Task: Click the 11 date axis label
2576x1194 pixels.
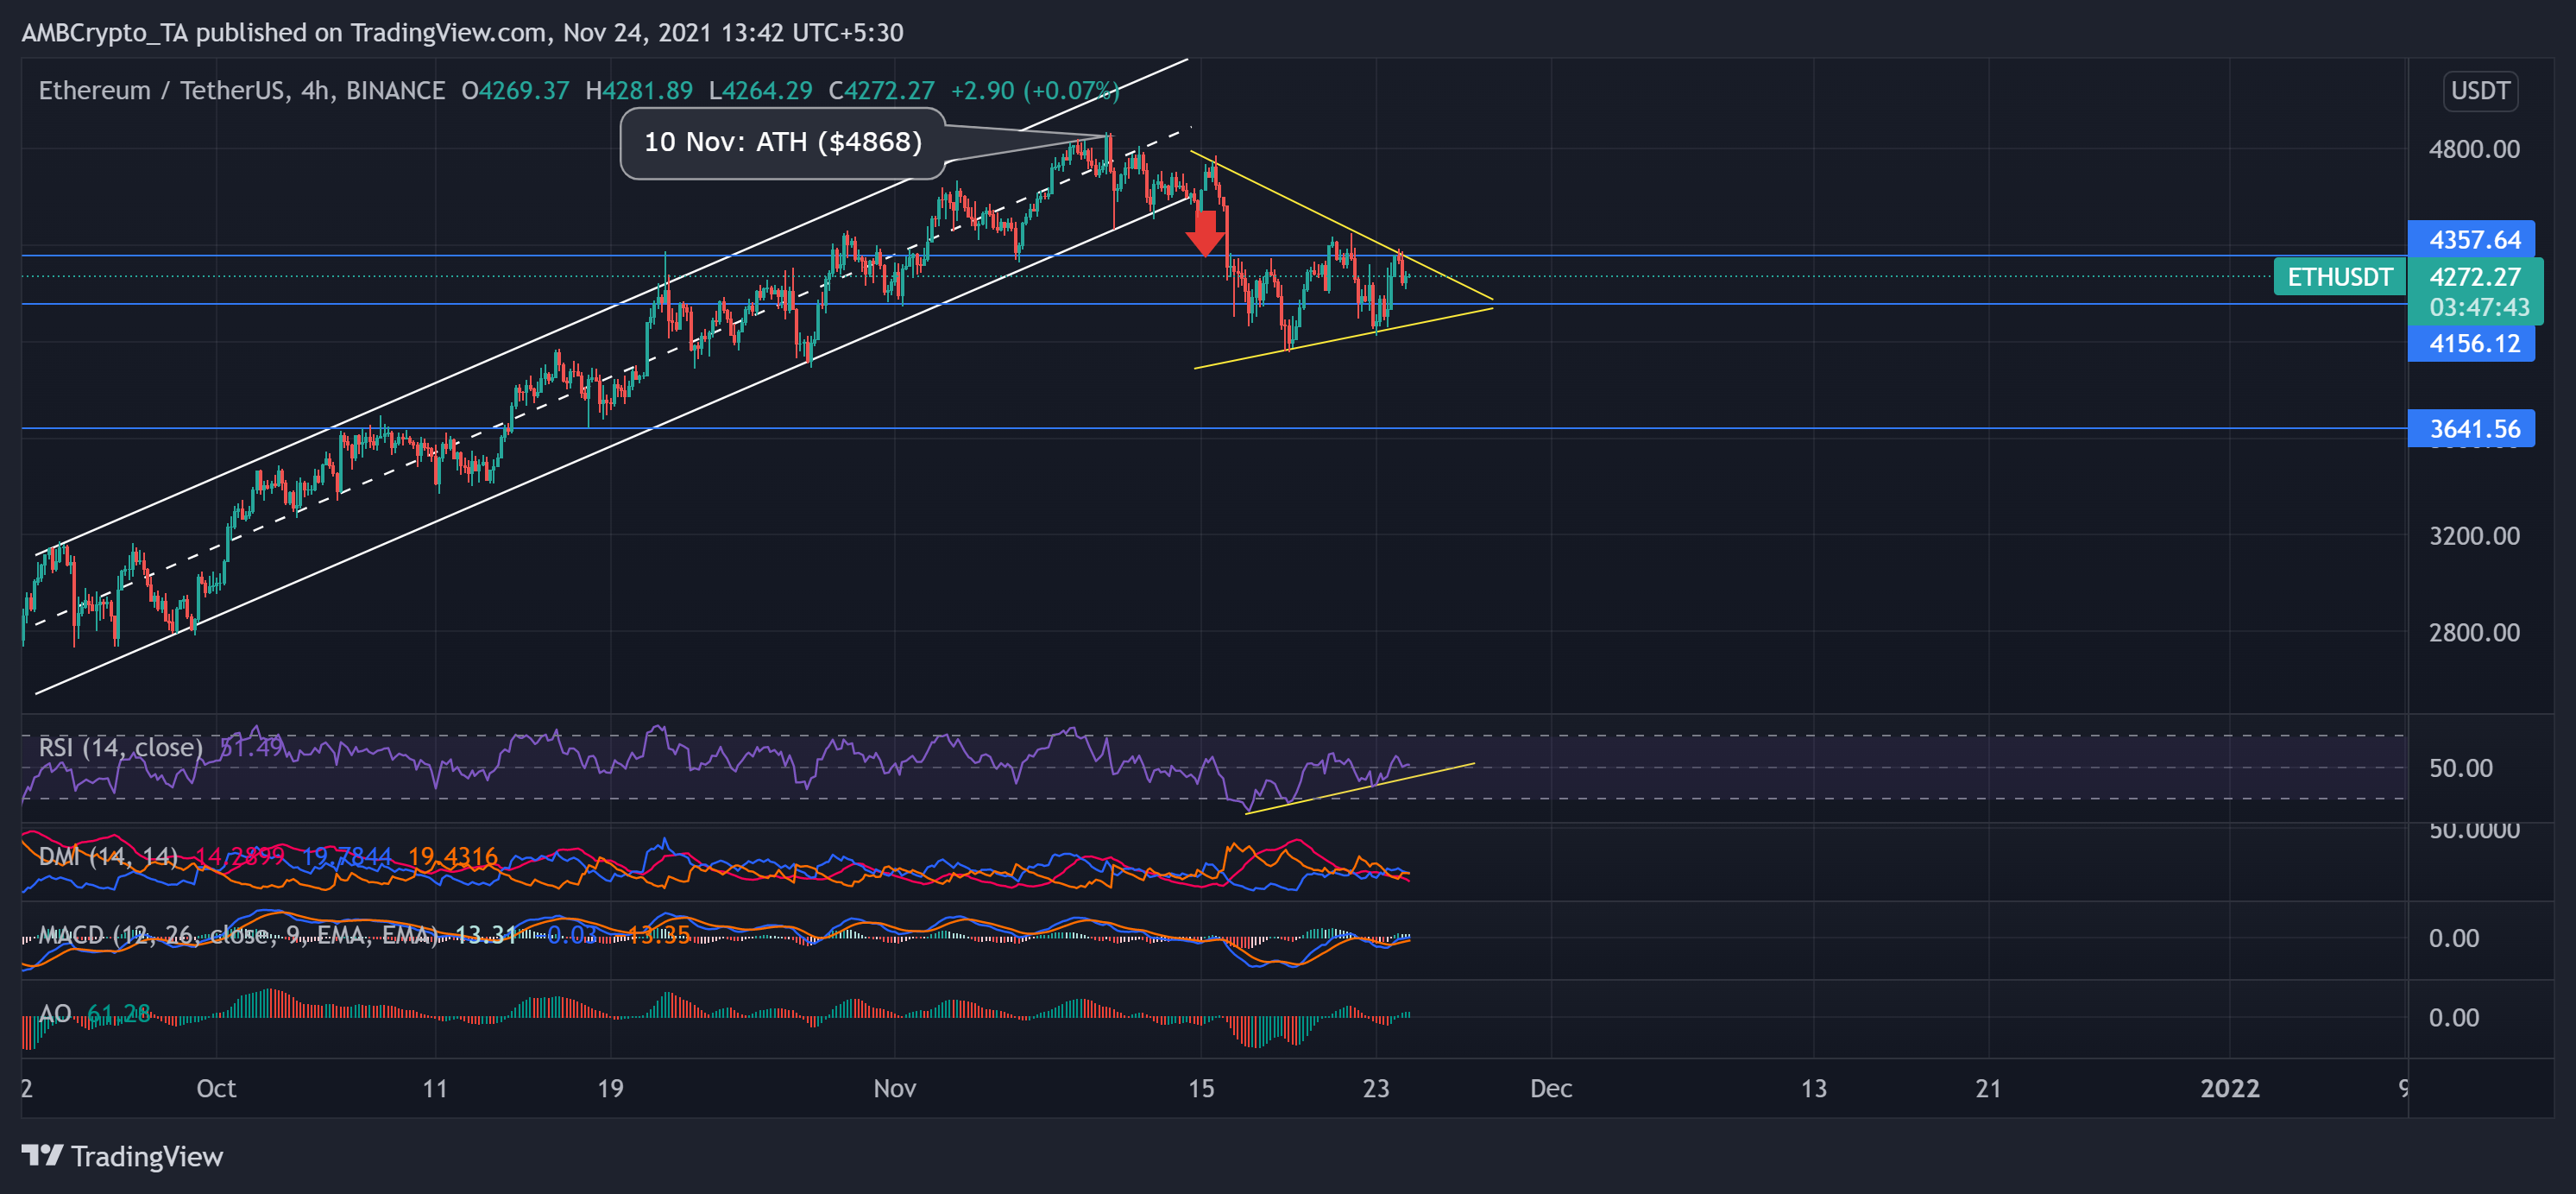Action: [x=435, y=1088]
